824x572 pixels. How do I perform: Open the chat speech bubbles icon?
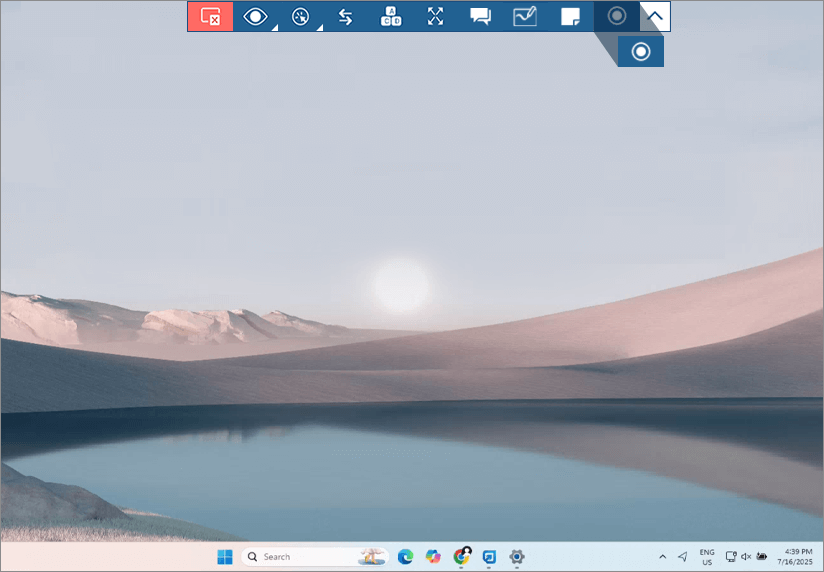pyautogui.click(x=481, y=16)
